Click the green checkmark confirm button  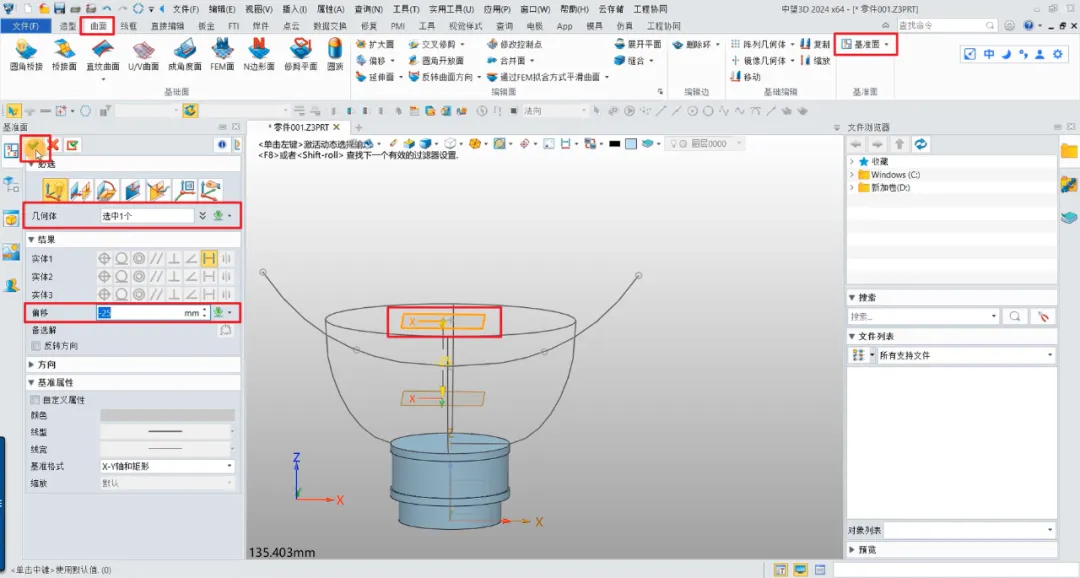tap(35, 146)
